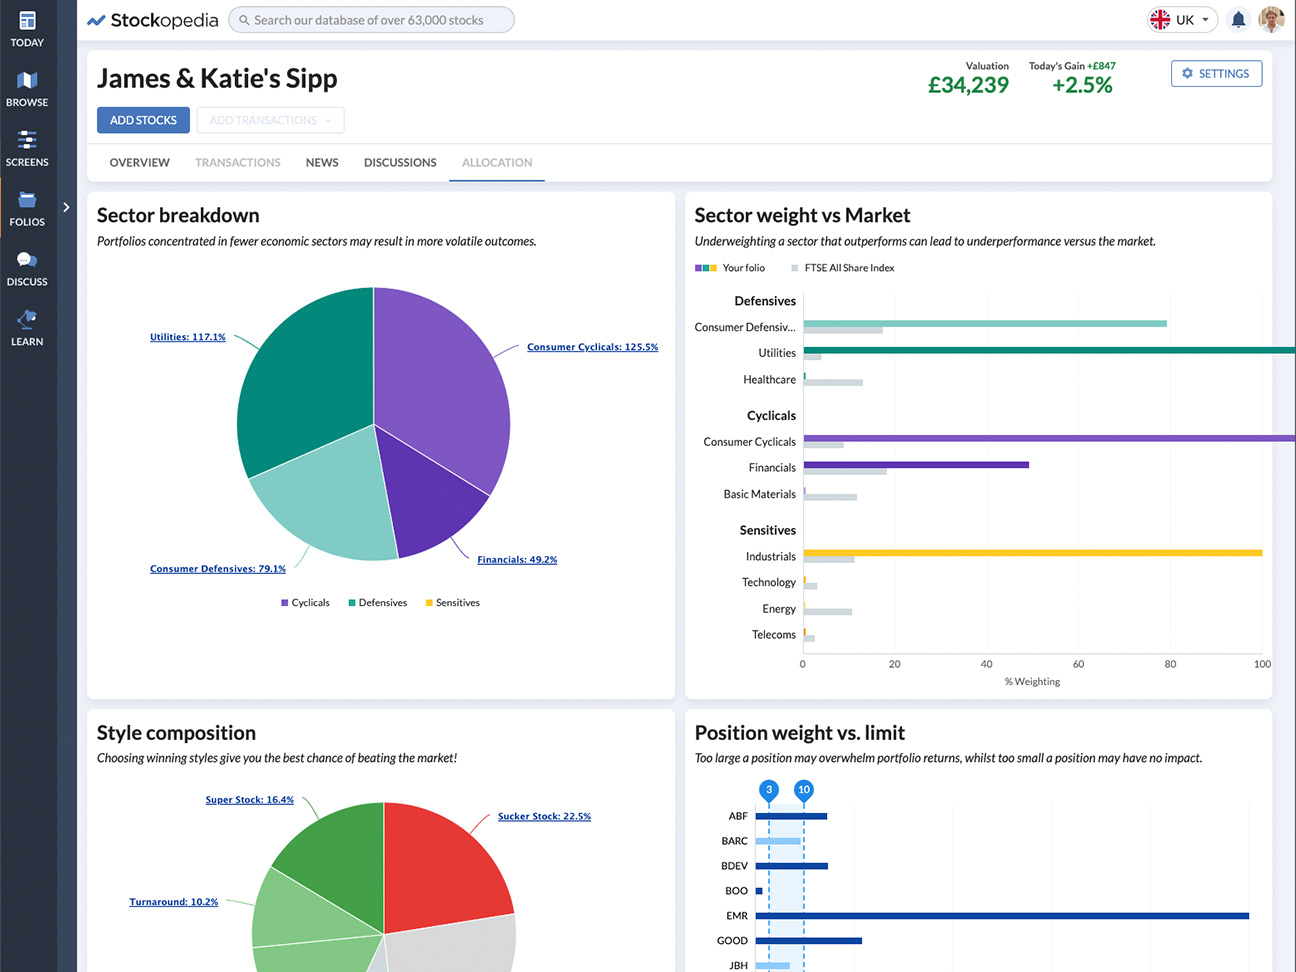Click the BOO ticker label
The image size is (1296, 972).
pos(736,890)
